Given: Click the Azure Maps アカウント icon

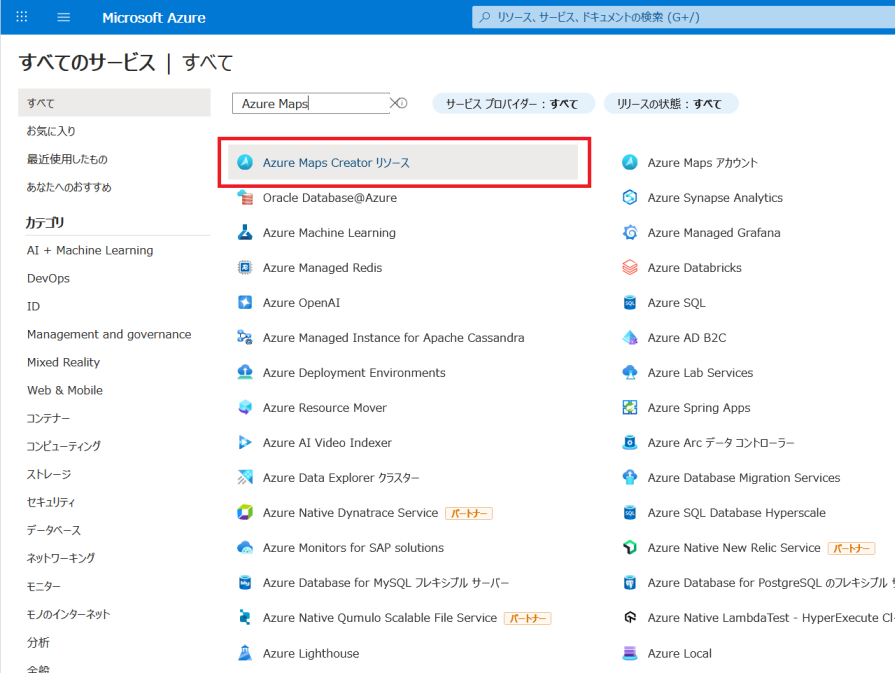Looking at the screenshot, I should [x=630, y=162].
